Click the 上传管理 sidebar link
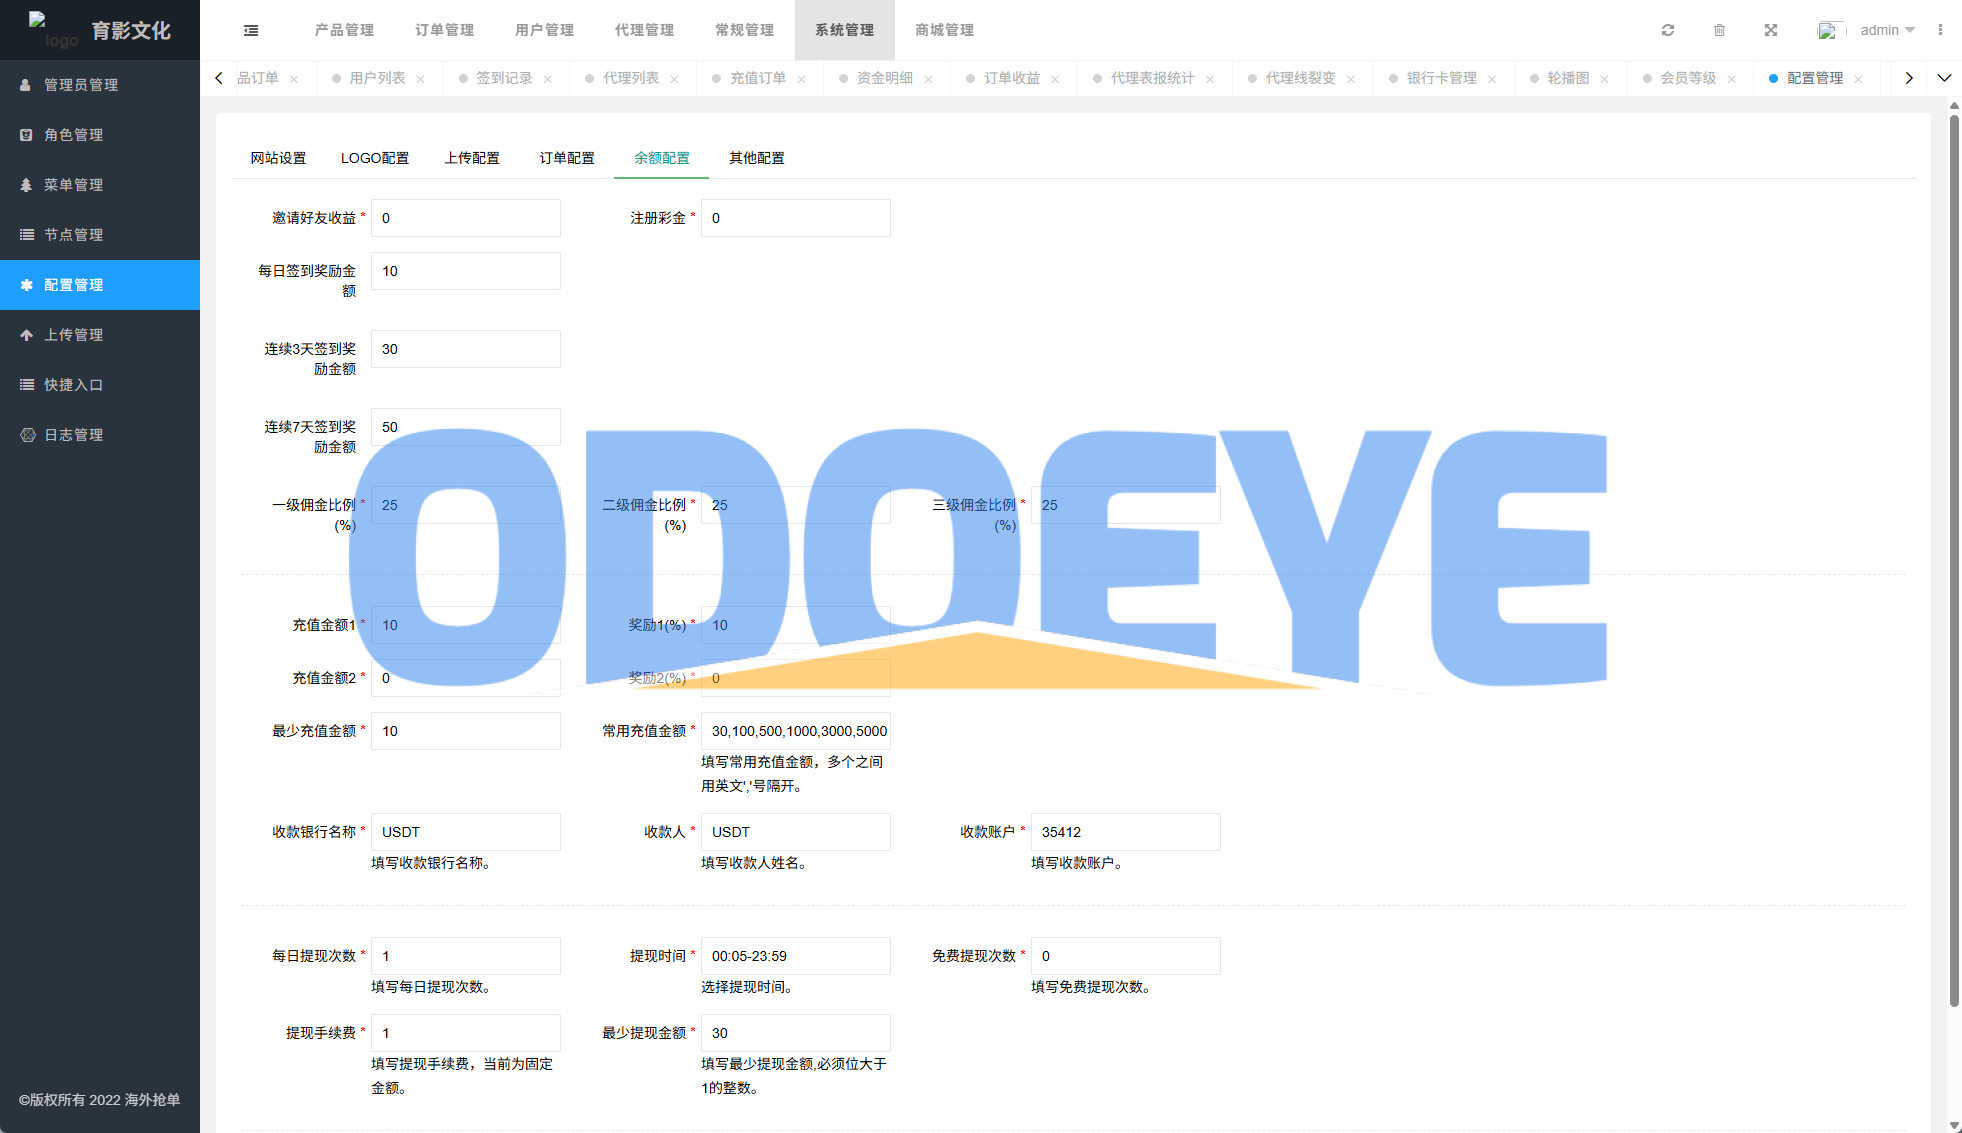Viewport: 1962px width, 1133px height. (73, 335)
